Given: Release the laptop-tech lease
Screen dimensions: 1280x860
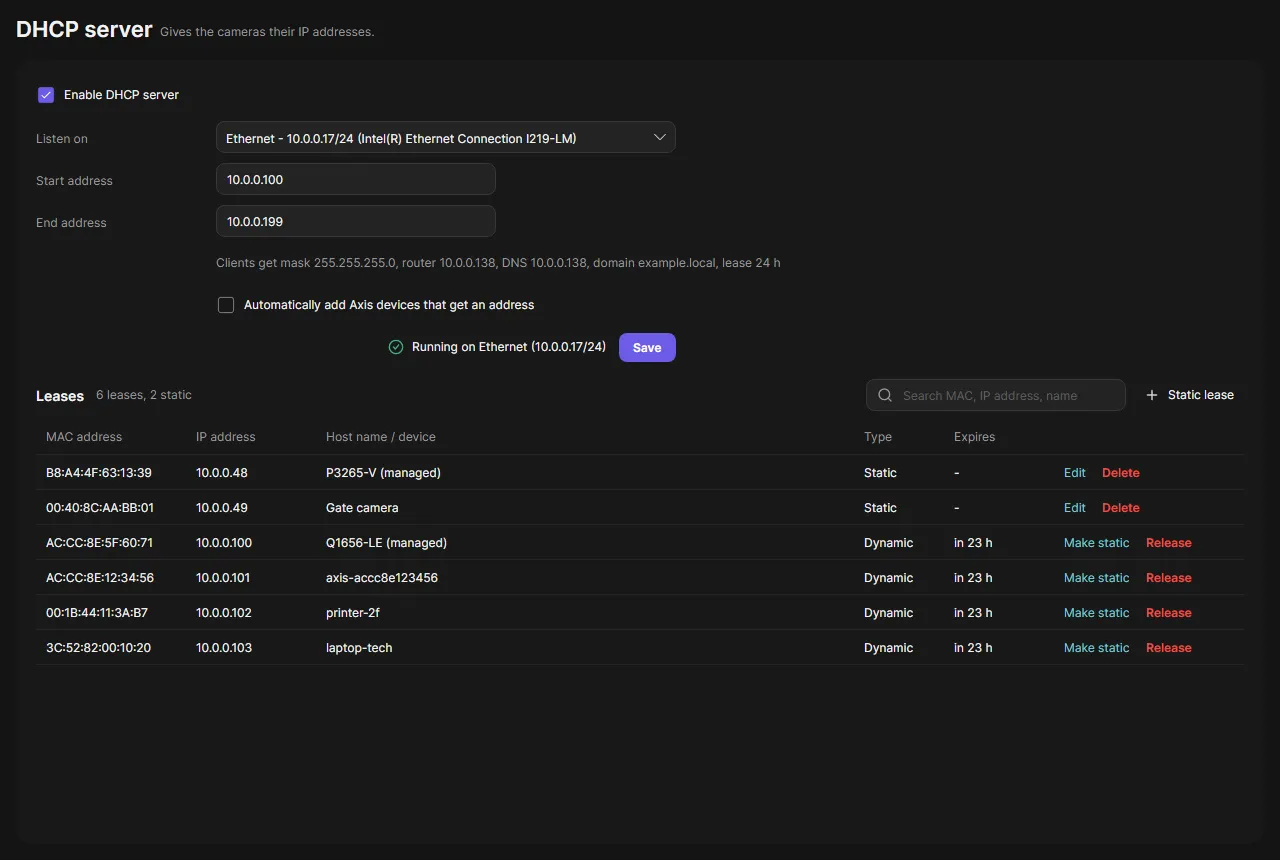Looking at the screenshot, I should coord(1169,648).
